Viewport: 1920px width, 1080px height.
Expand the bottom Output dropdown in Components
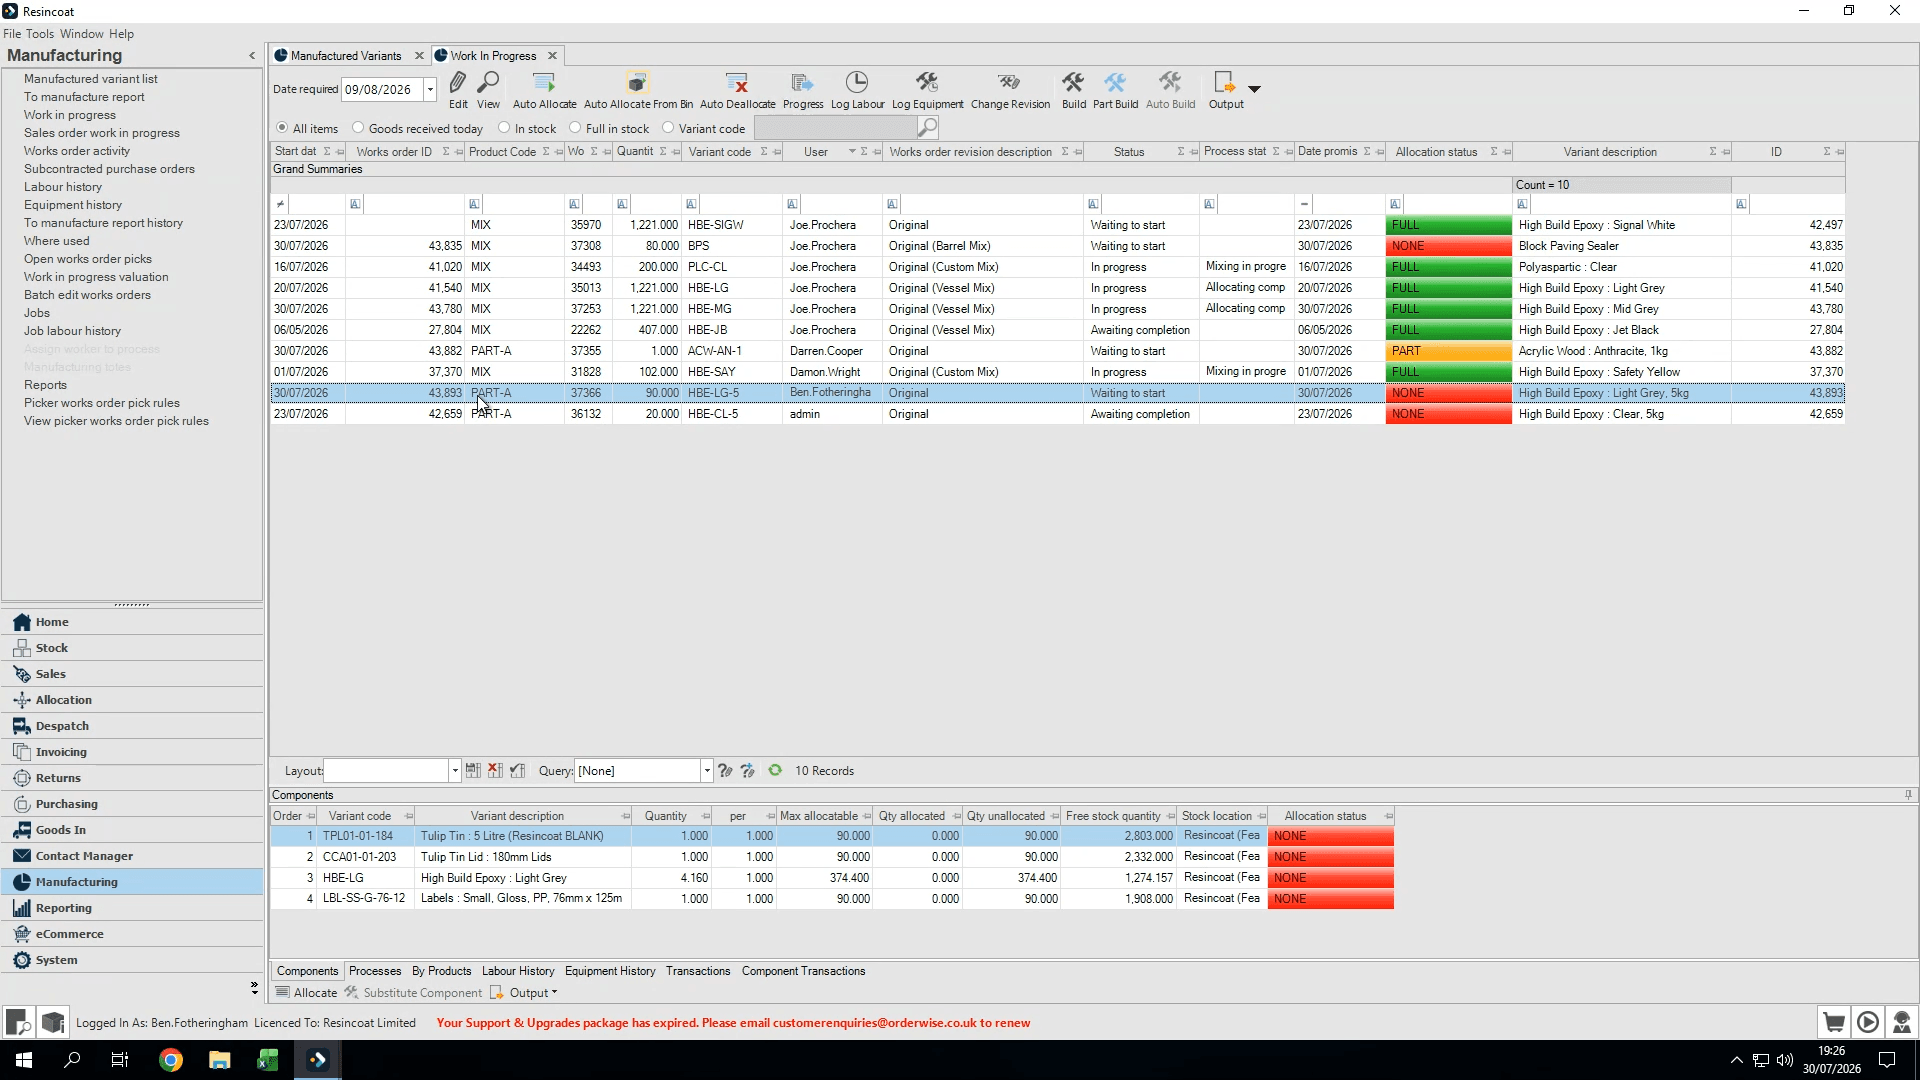click(x=554, y=993)
